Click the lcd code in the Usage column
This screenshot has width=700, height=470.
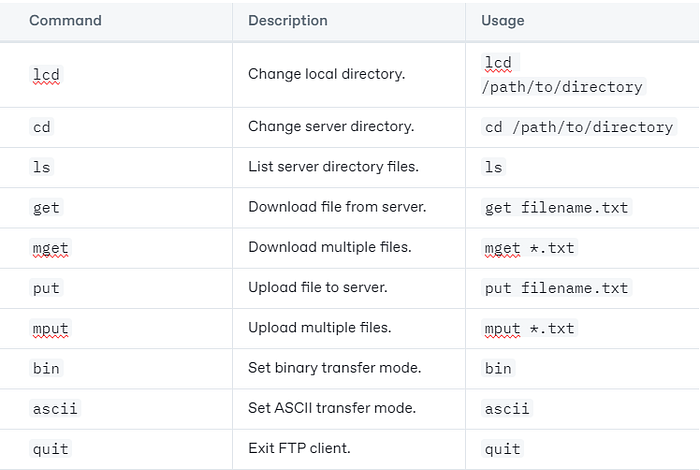(x=500, y=62)
